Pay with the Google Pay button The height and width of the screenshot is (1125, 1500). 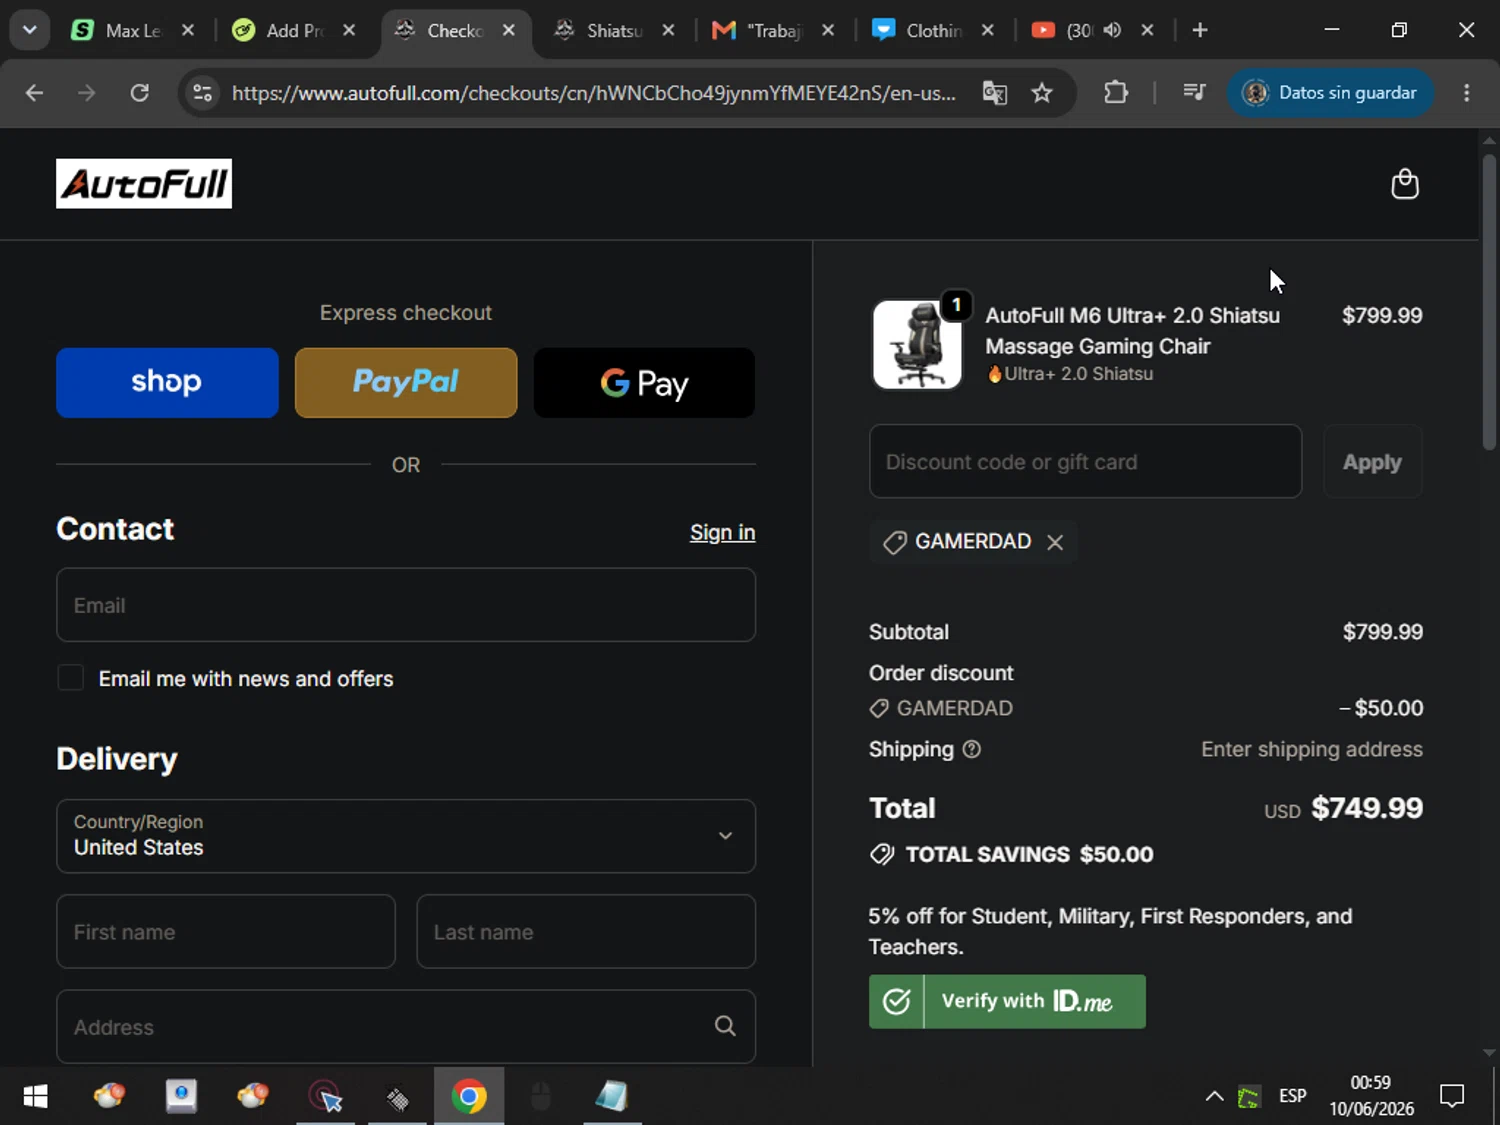(645, 383)
